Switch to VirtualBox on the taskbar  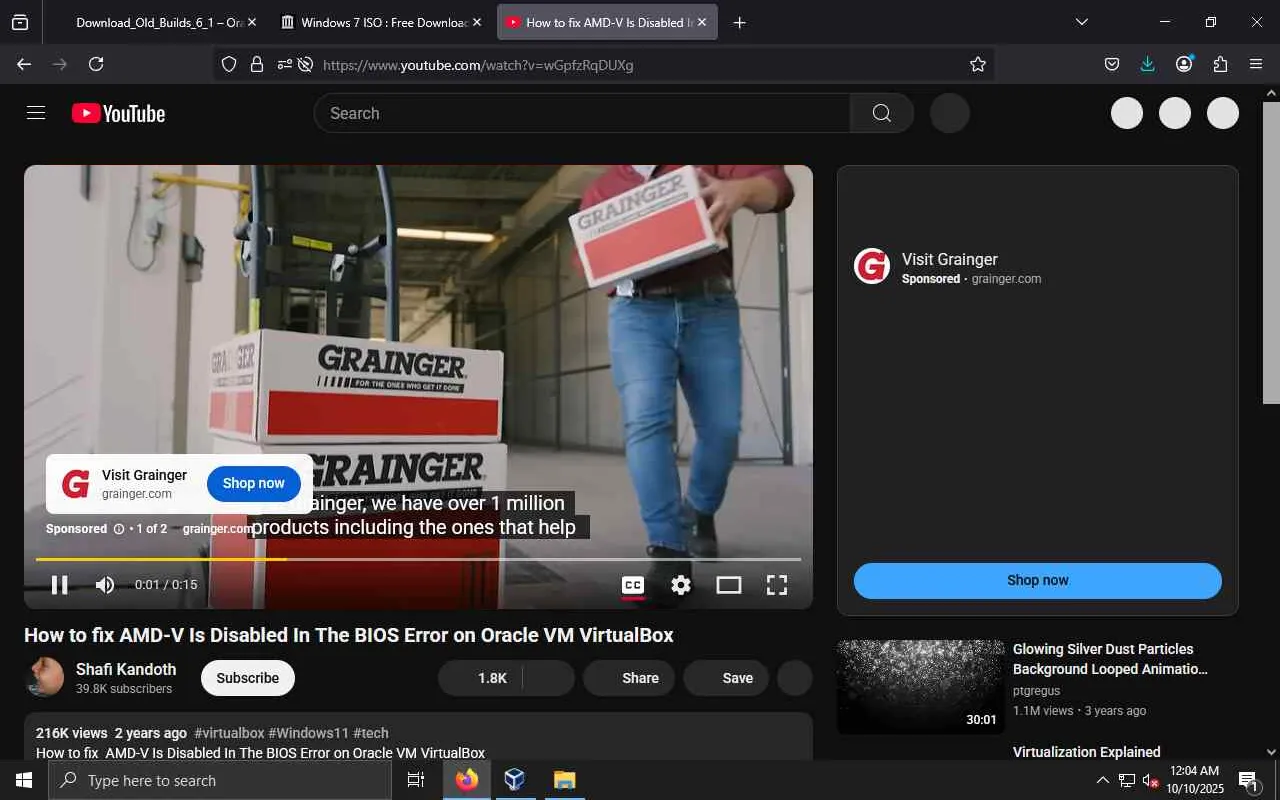(x=515, y=780)
